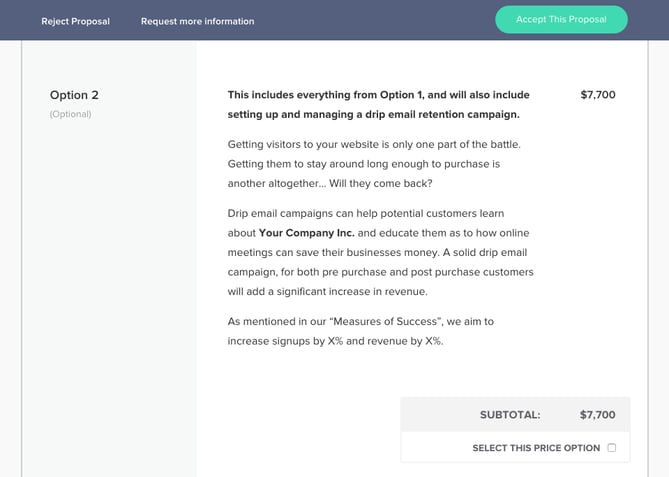Click the 'Getting them to stay around' line
This screenshot has height=477, width=669.
pyautogui.click(x=363, y=164)
